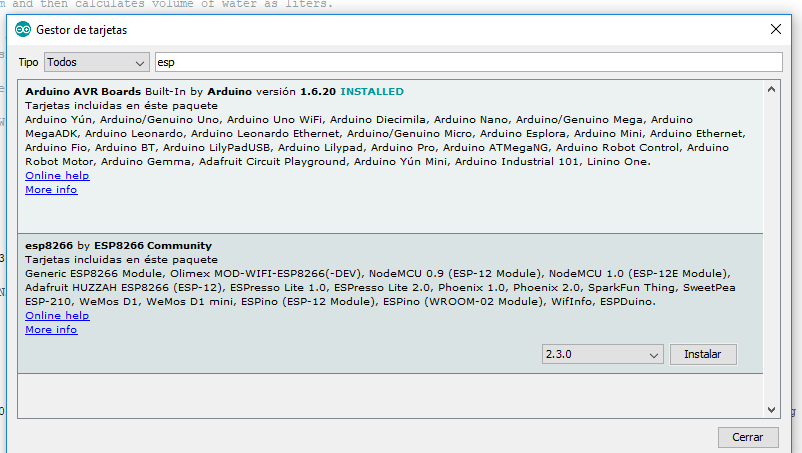Image resolution: width=802 pixels, height=453 pixels.
Task: Click the Arduino logo in title bar
Action: pos(22,30)
